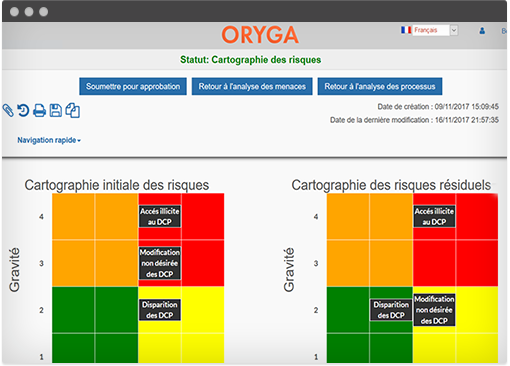The height and width of the screenshot is (366, 510).
Task: Print the risk mapping
Action: [x=39, y=110]
